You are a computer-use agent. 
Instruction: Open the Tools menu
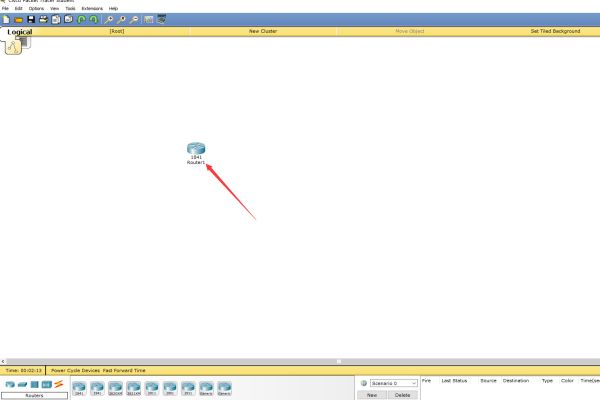point(70,8)
